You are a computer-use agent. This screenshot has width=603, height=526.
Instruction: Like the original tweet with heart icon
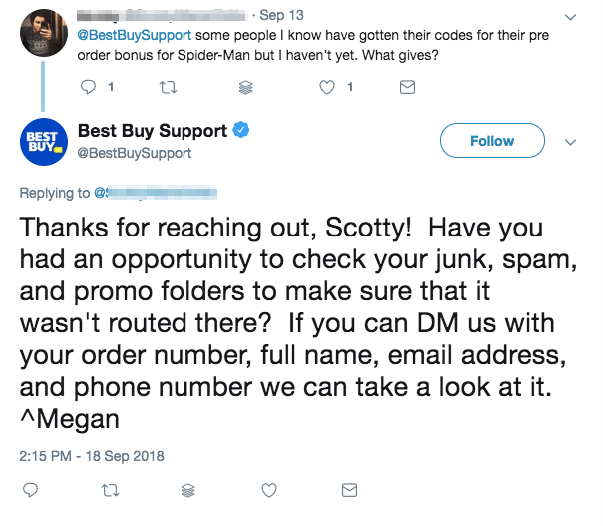point(326,87)
